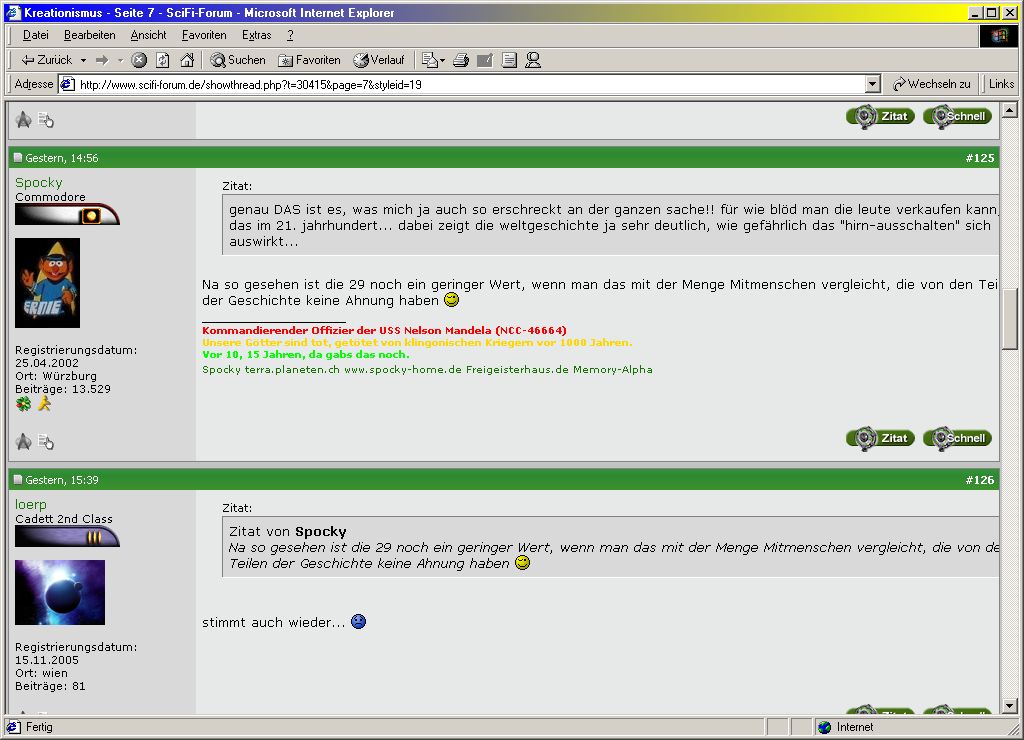Click the AIM running man icon under Spocky
Image resolution: width=1024 pixels, height=740 pixels.
(x=44, y=404)
